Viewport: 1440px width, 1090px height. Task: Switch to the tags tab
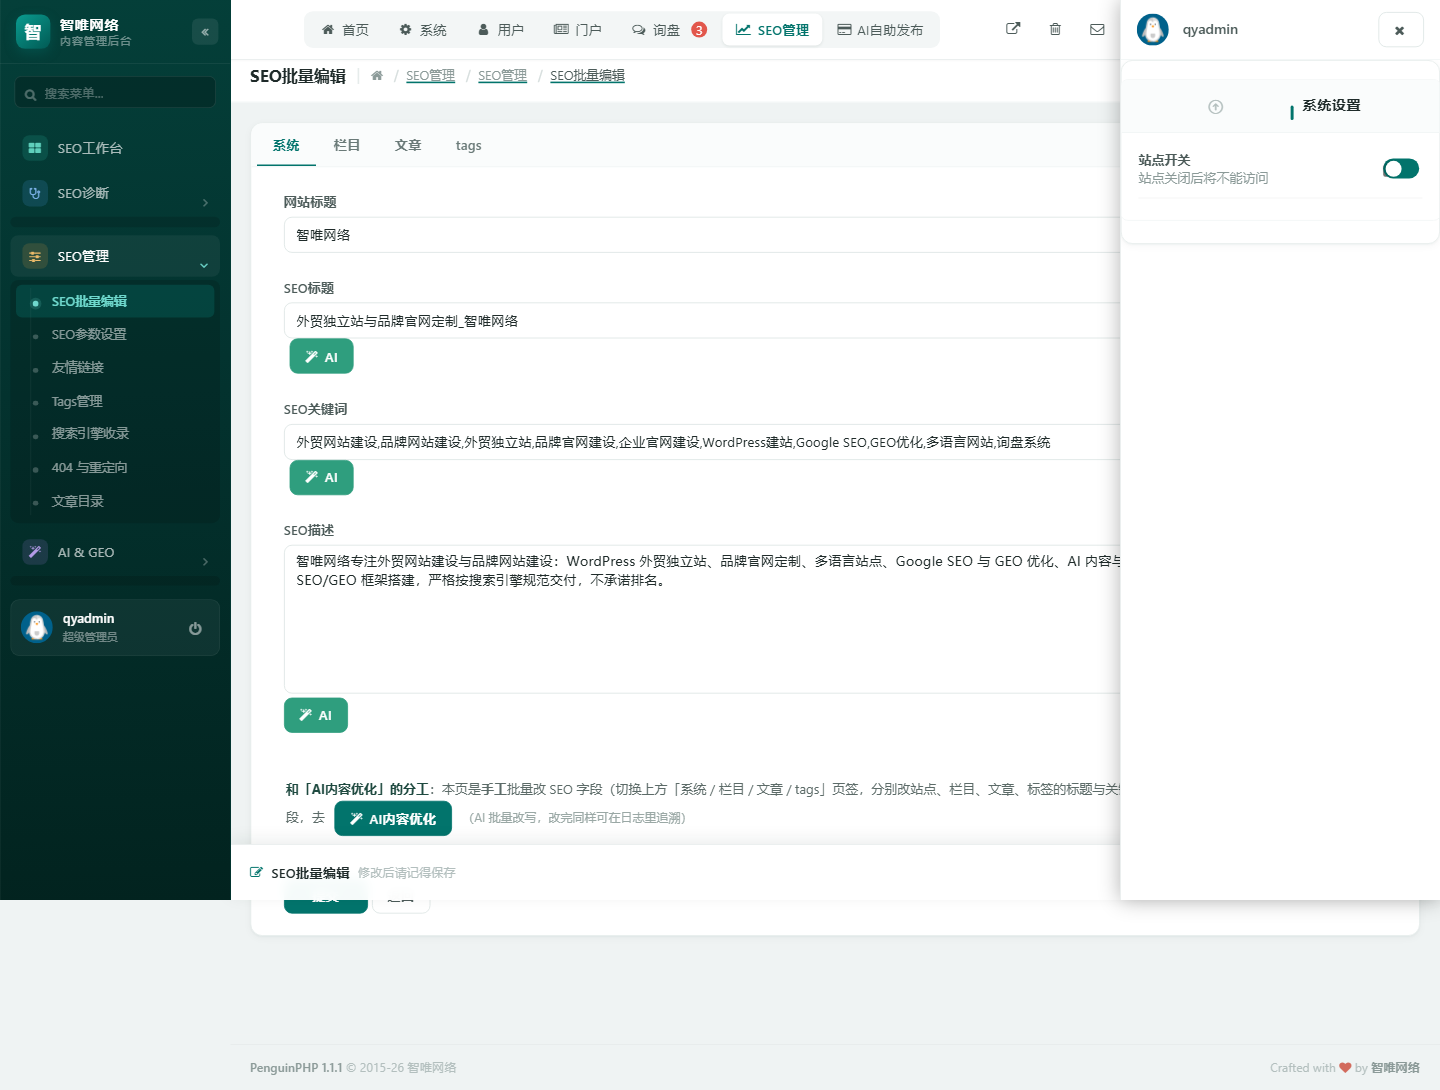(x=469, y=146)
